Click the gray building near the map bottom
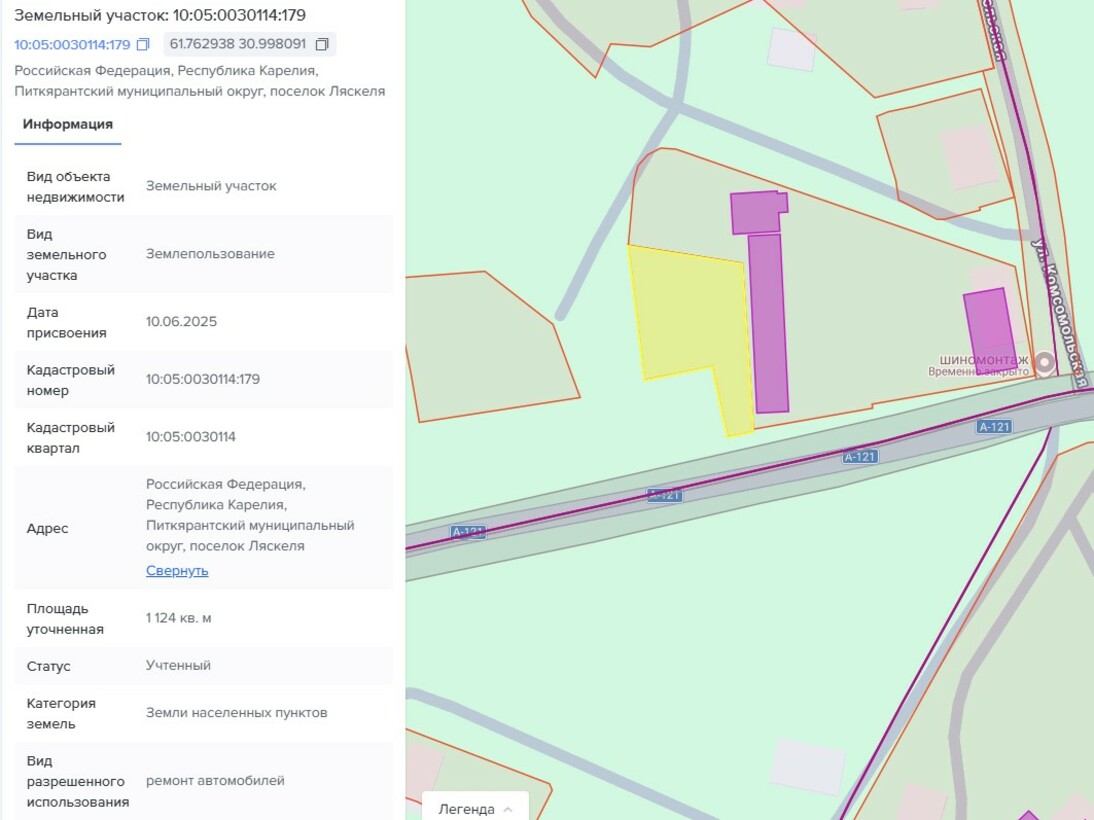Image resolution: width=1094 pixels, height=820 pixels. [807, 767]
